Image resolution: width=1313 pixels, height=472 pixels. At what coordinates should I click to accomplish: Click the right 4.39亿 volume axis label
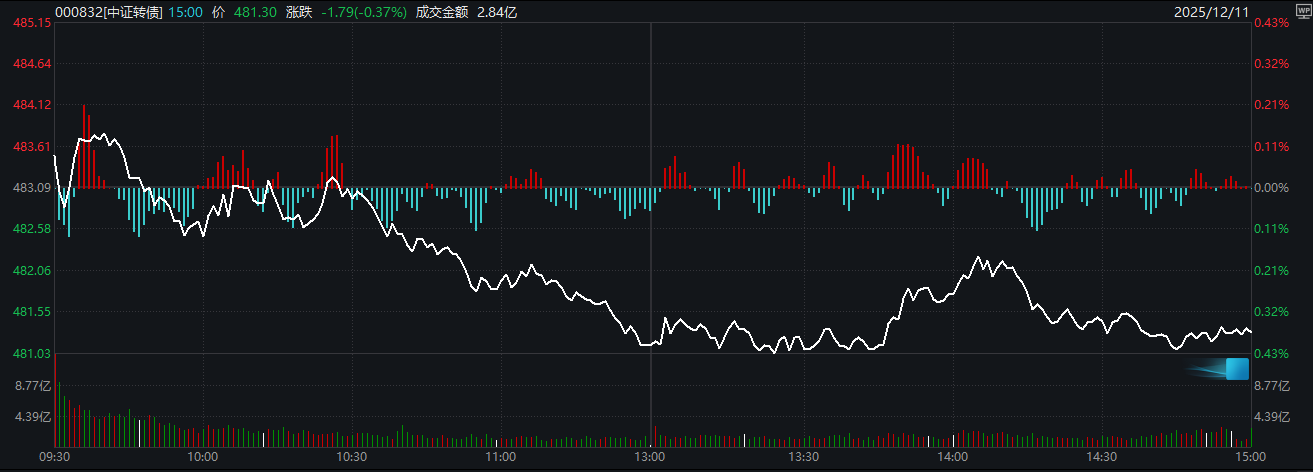click(1273, 417)
